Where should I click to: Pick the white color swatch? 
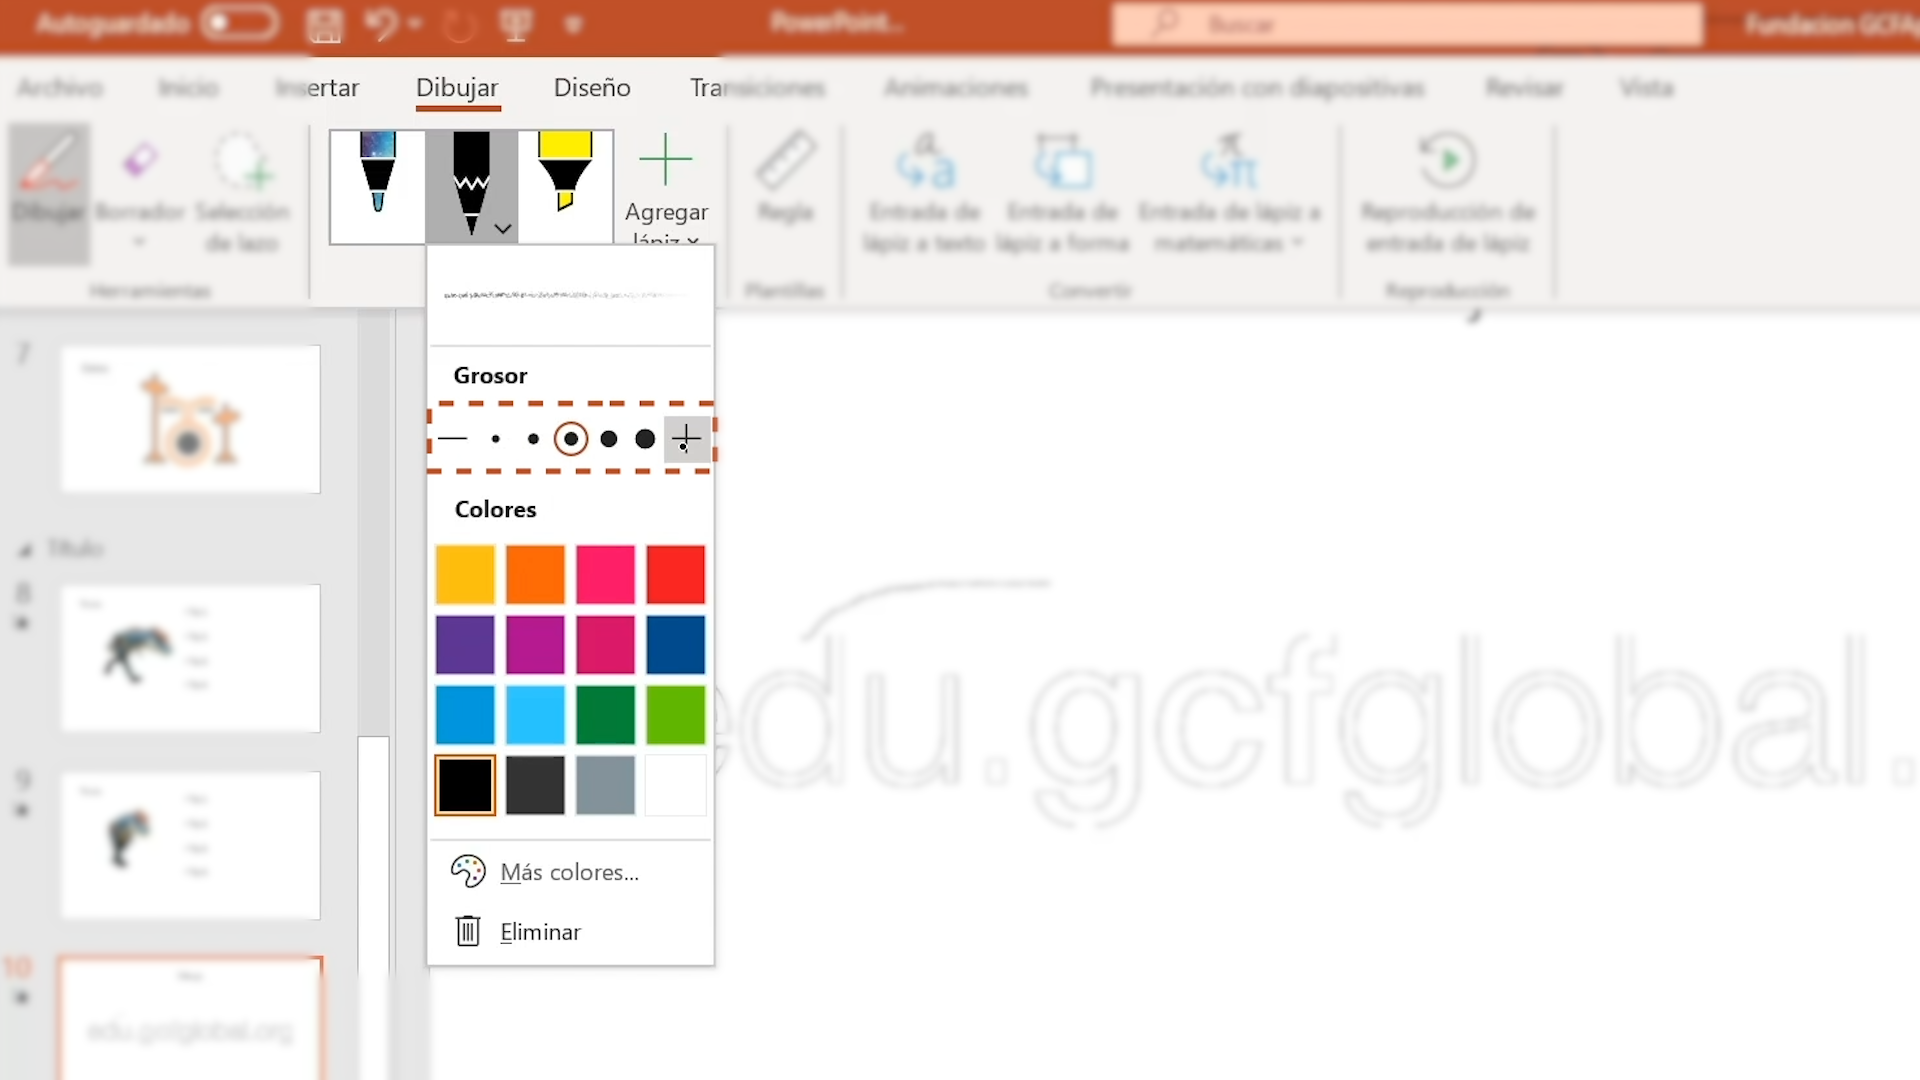click(675, 785)
